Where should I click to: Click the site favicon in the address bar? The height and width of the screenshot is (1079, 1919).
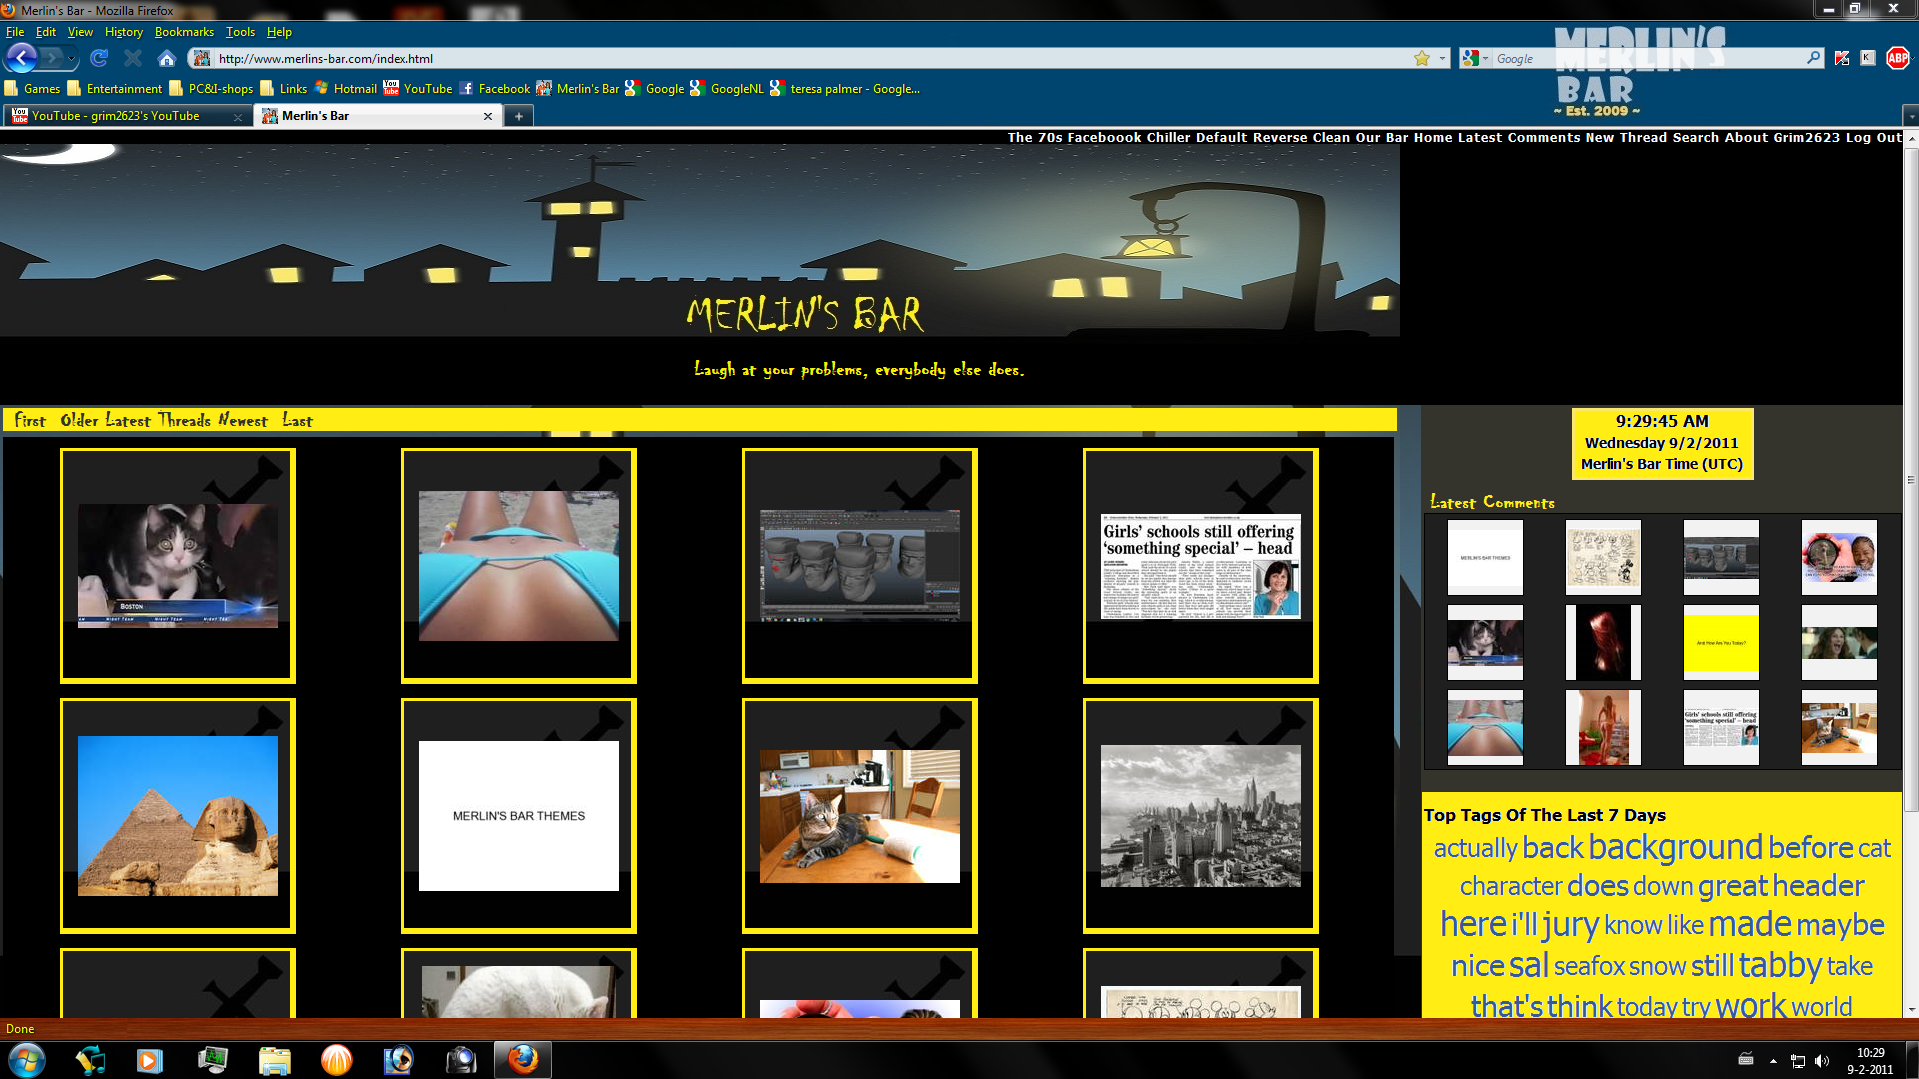[x=202, y=58]
